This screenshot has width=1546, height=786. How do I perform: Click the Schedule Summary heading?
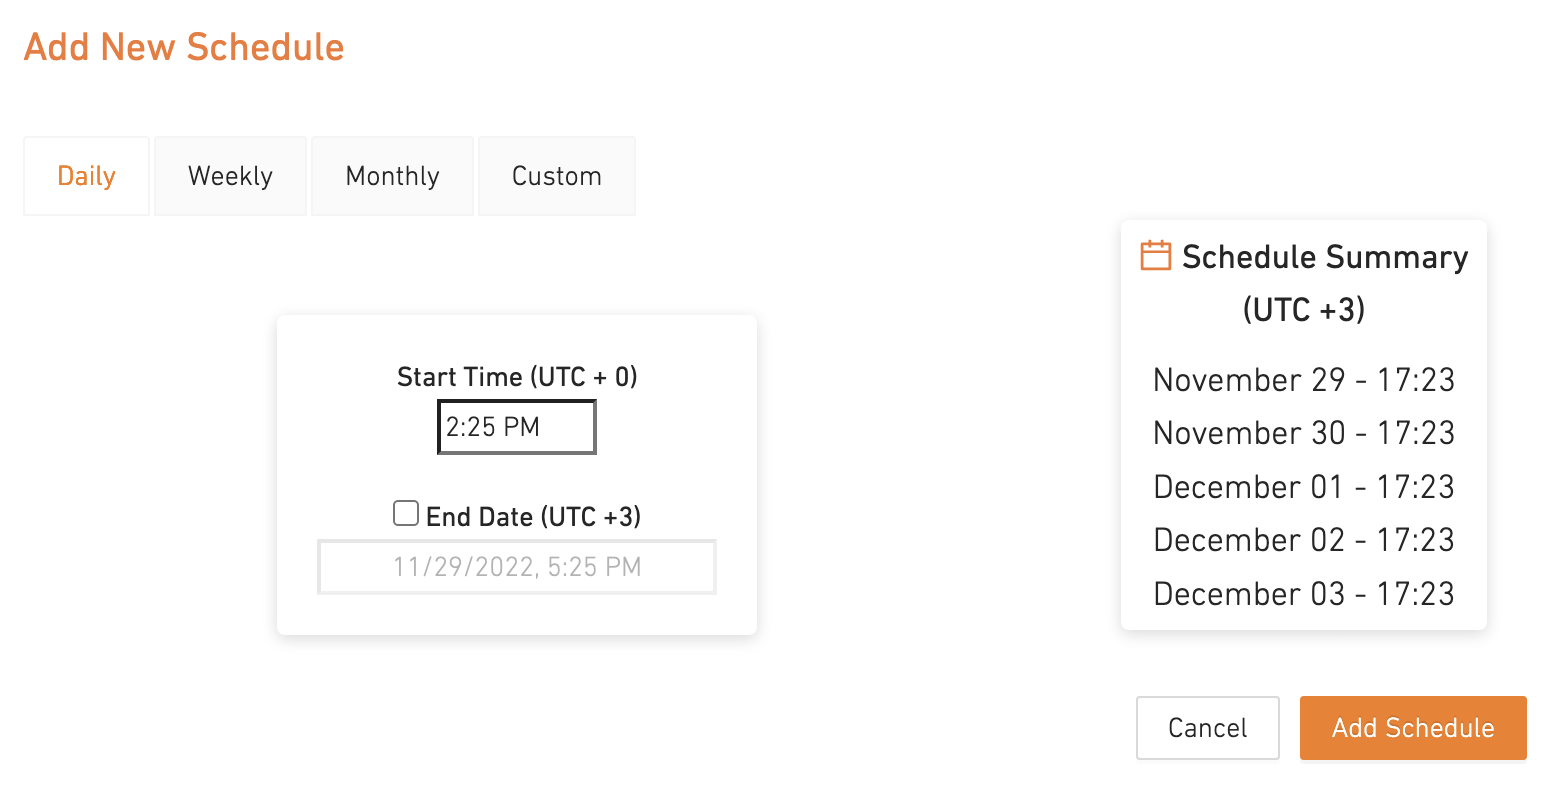click(1324, 257)
